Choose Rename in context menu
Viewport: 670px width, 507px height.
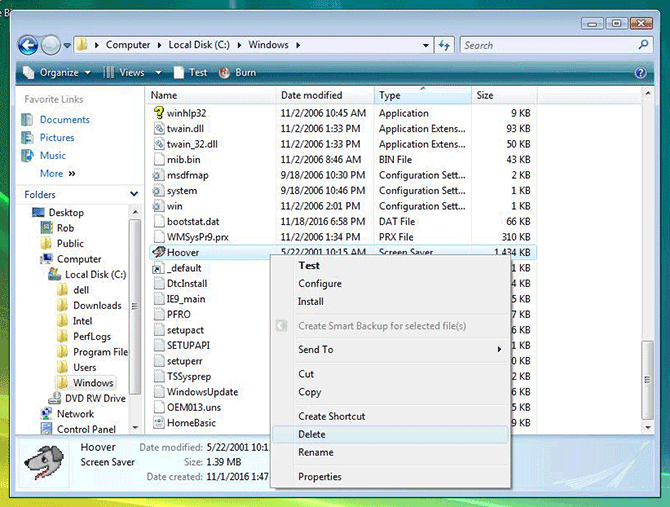[x=391, y=452]
